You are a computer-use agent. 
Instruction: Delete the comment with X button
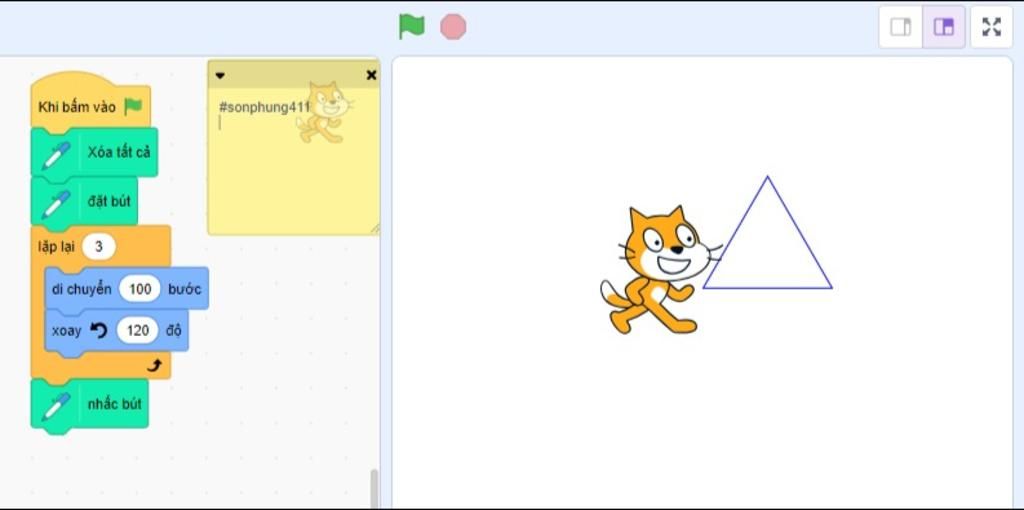coord(372,75)
